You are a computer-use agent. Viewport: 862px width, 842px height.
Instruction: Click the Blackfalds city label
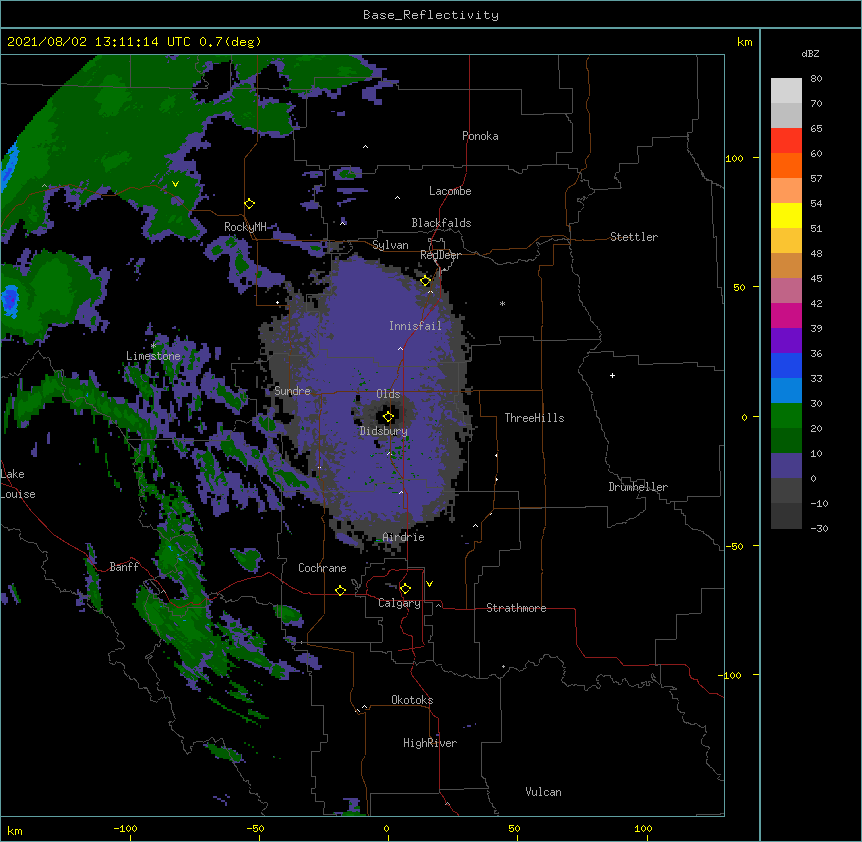[441, 223]
